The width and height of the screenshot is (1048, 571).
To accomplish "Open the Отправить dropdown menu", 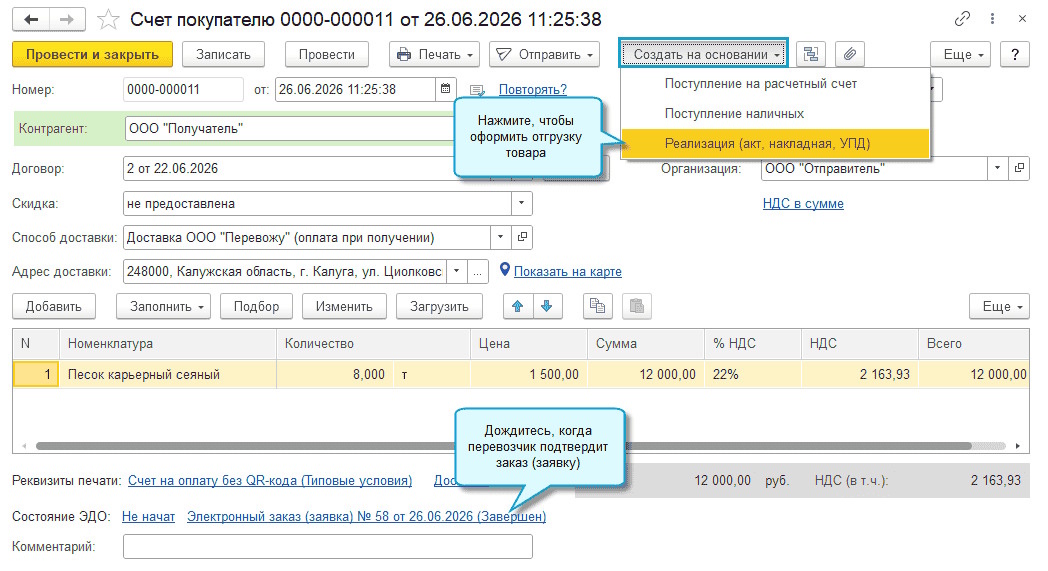I will tap(544, 54).
